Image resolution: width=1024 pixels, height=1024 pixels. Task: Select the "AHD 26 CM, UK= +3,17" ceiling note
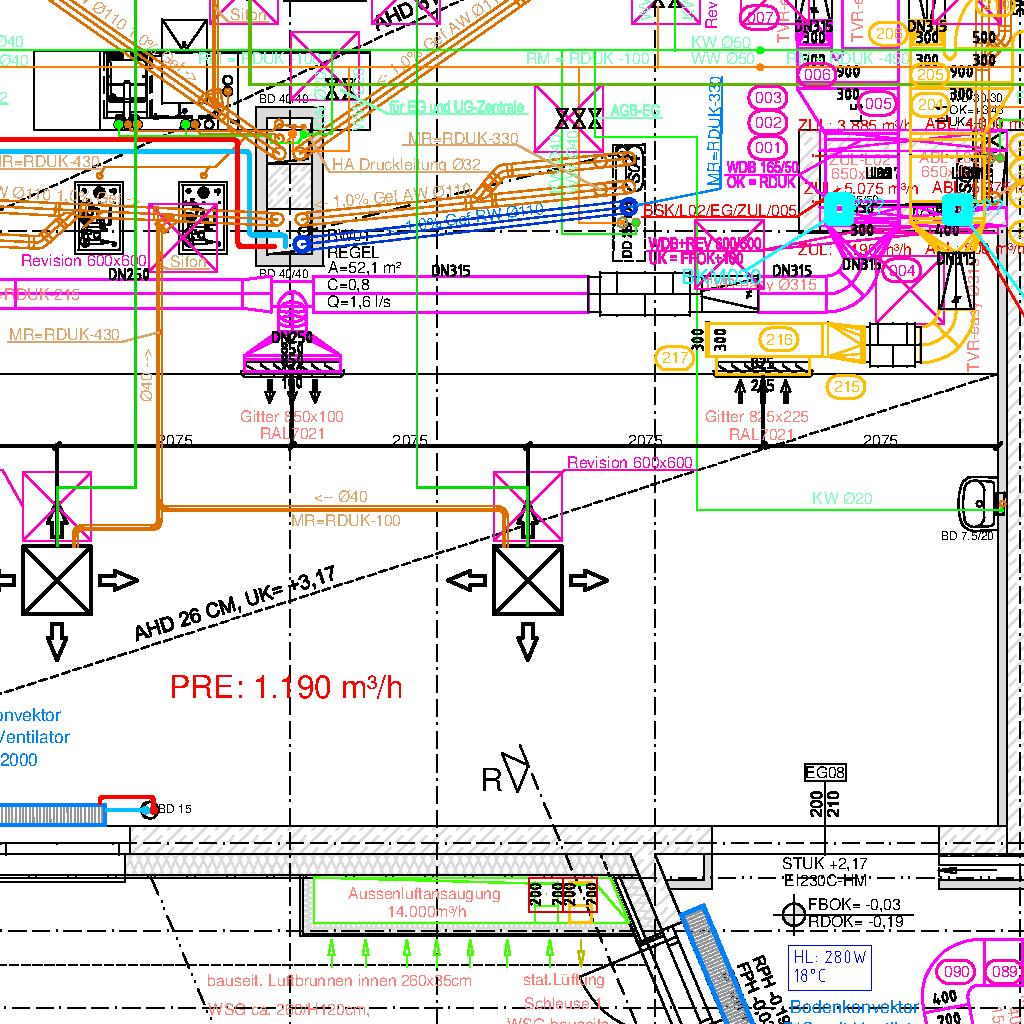coord(235,604)
